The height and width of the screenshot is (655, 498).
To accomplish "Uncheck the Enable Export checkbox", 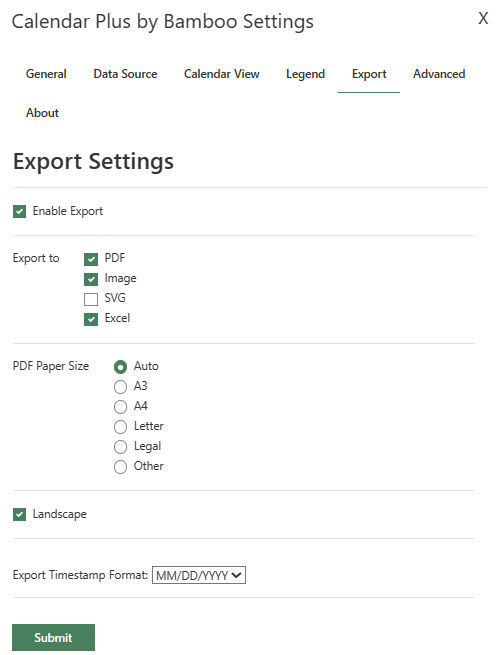I will pos(19,211).
